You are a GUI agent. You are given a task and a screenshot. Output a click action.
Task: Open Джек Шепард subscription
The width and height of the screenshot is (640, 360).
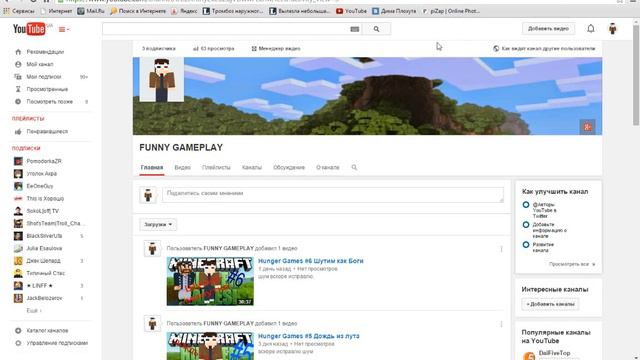coord(43,261)
